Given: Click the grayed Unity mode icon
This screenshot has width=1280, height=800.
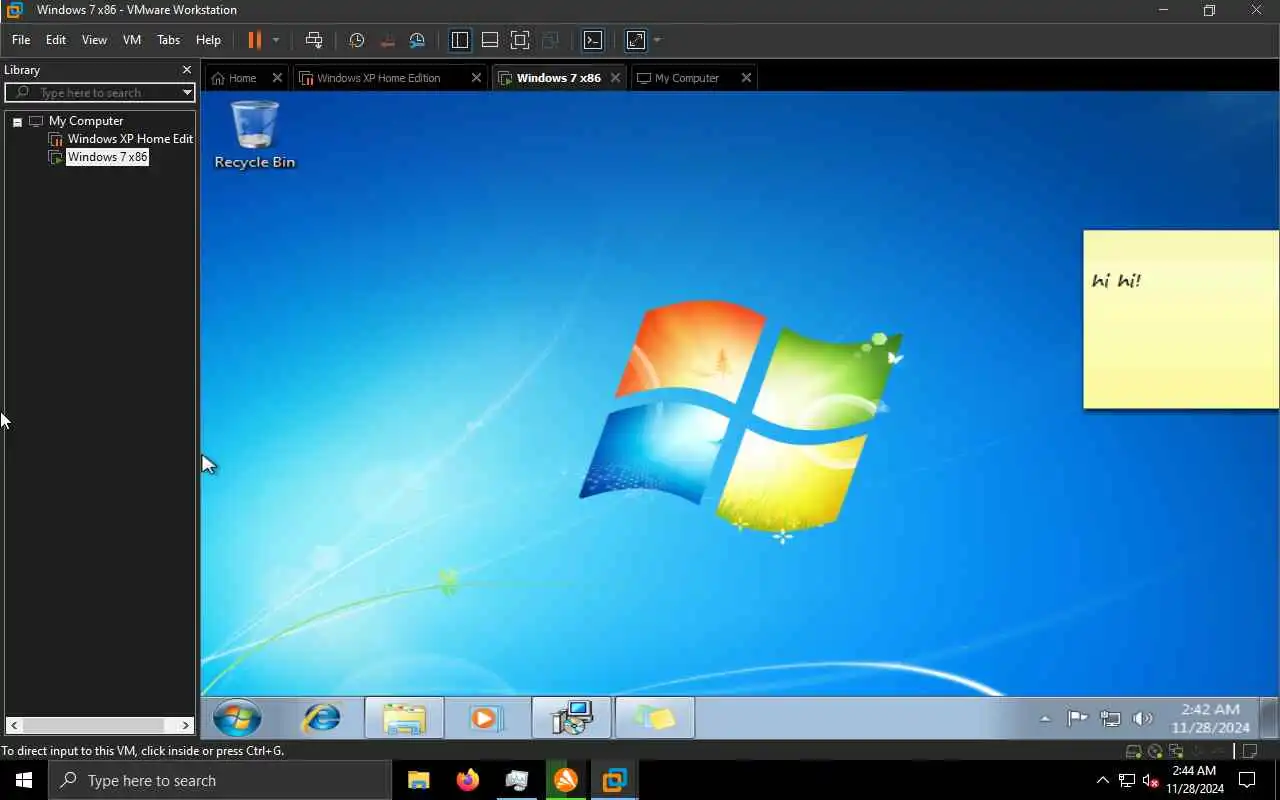Looking at the screenshot, I should tap(550, 40).
